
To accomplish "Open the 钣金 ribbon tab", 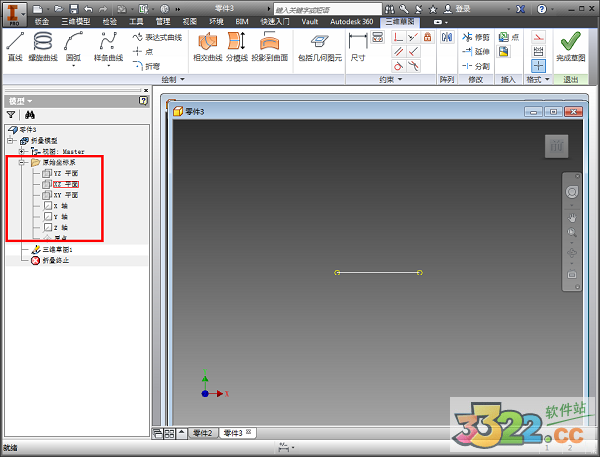I will pyautogui.click(x=42, y=22).
